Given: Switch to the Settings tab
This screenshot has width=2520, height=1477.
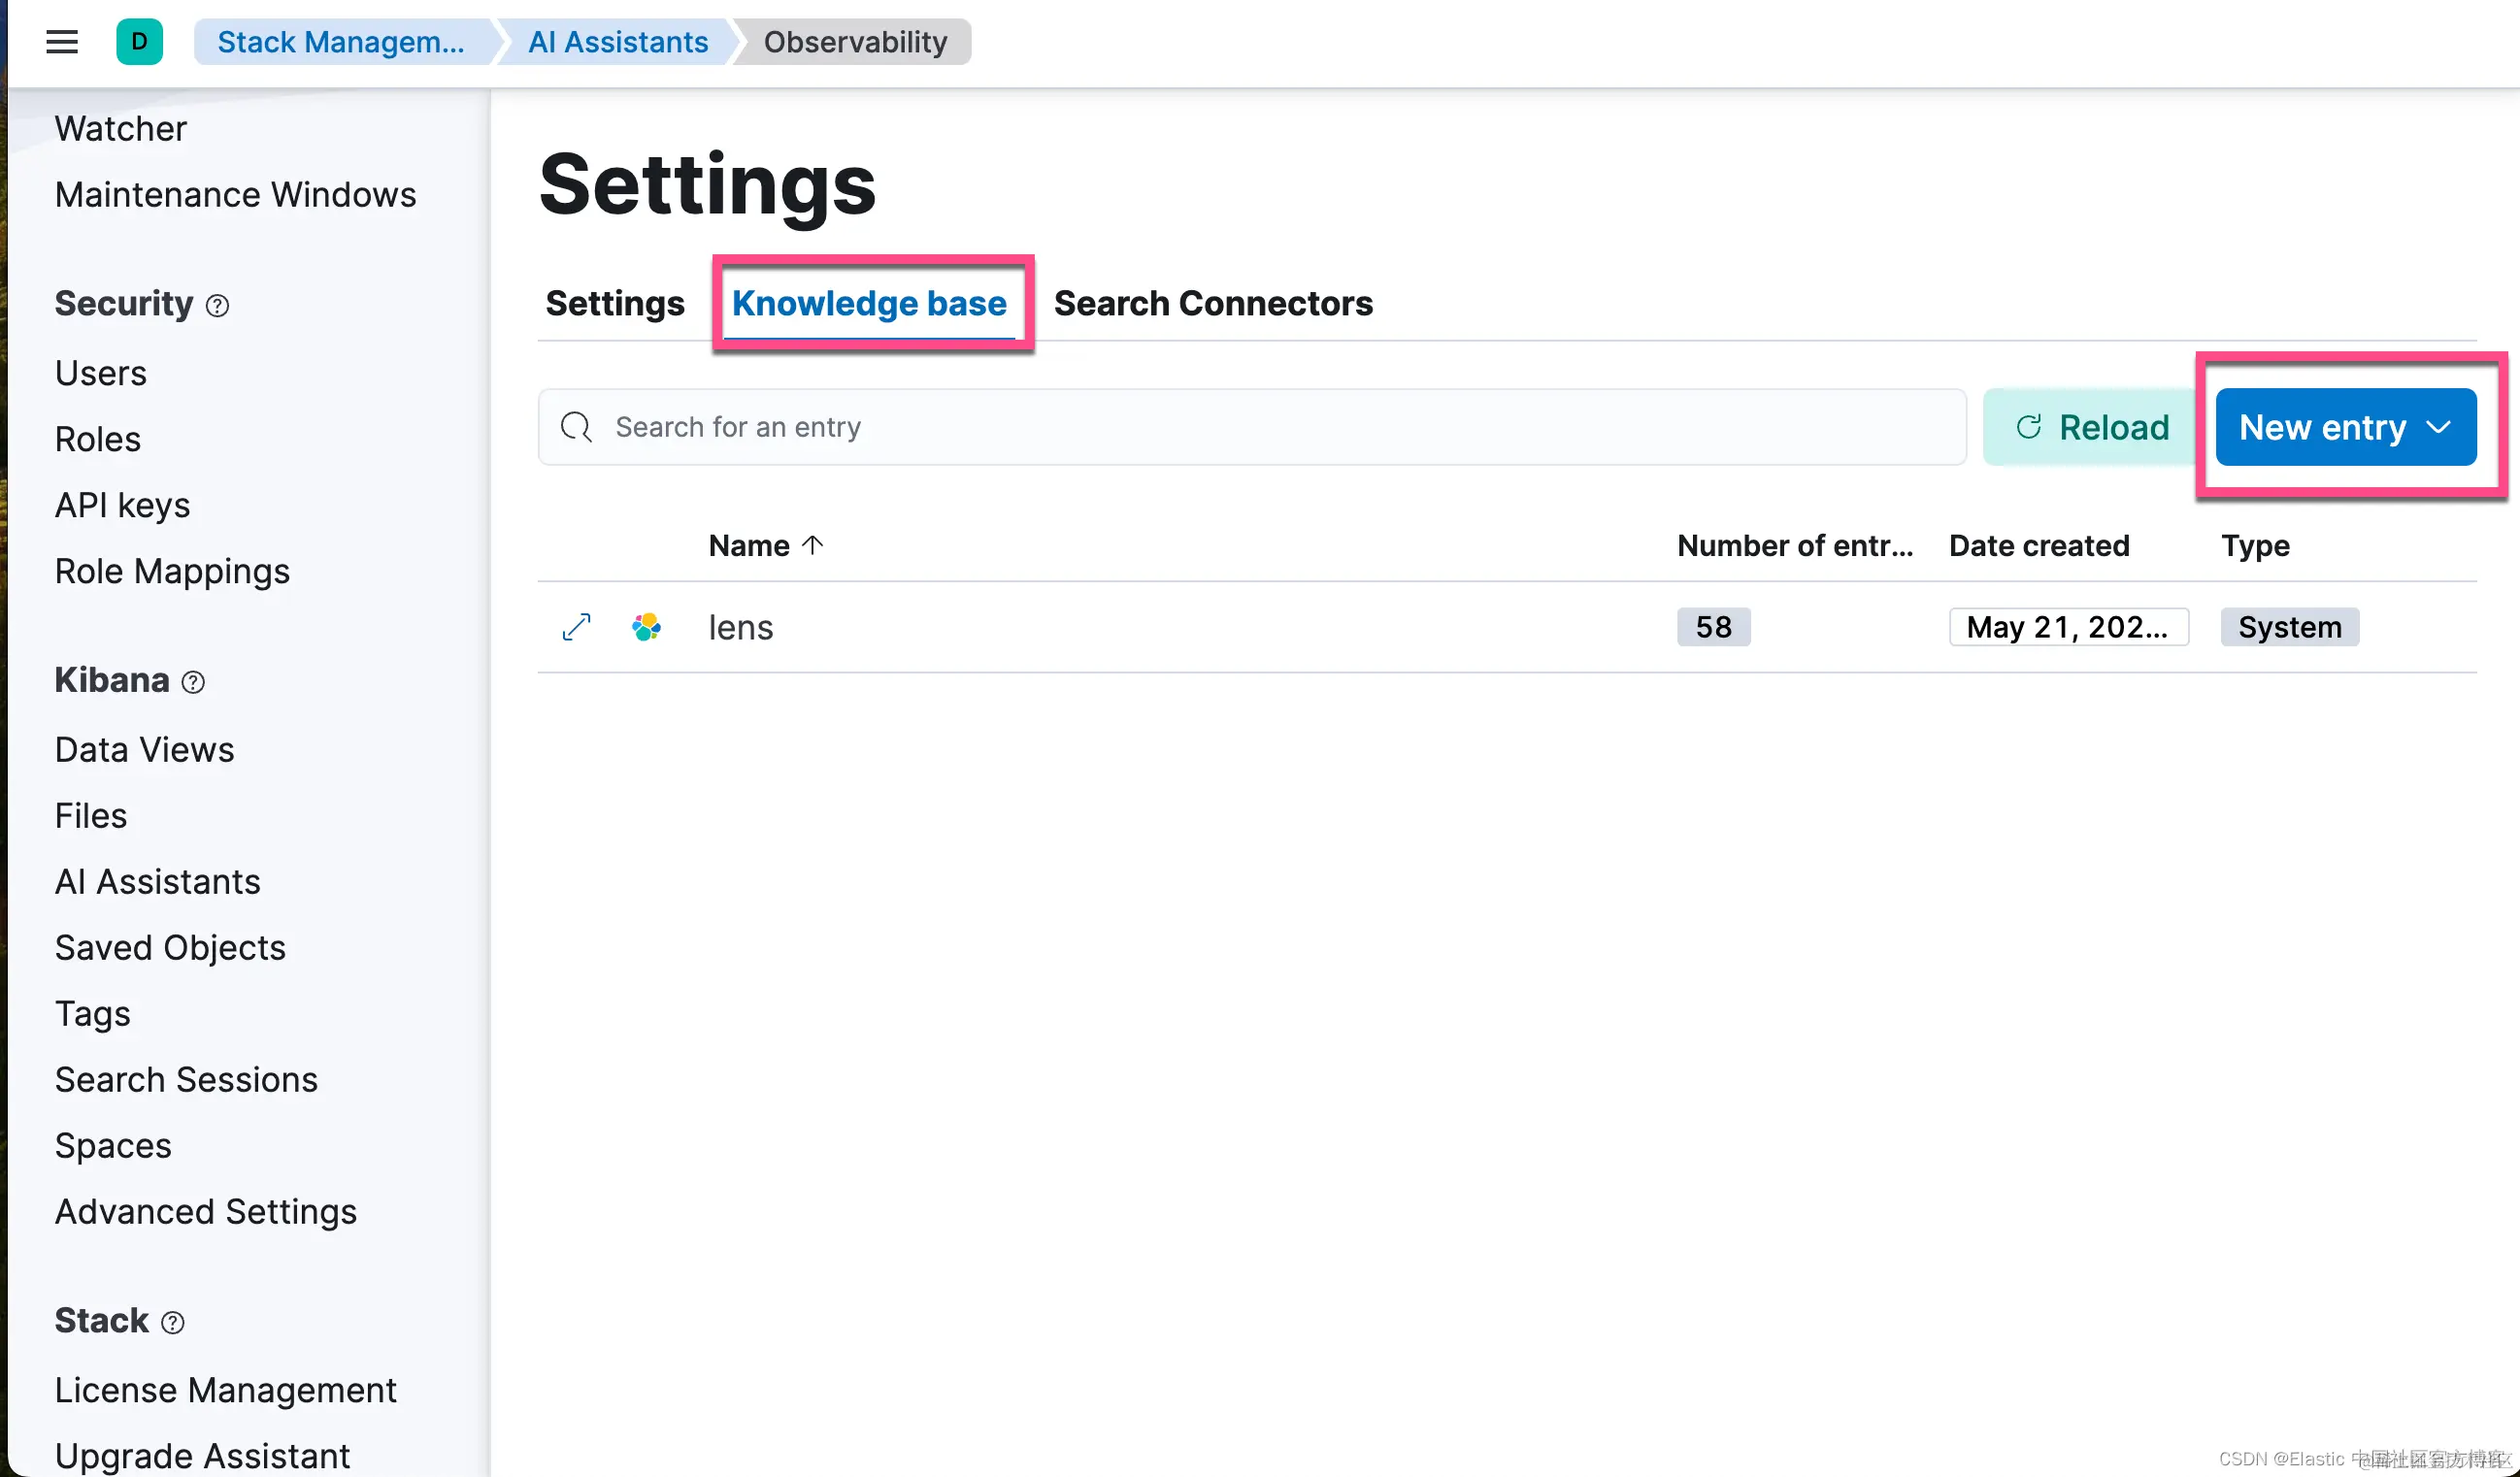Looking at the screenshot, I should (x=615, y=303).
